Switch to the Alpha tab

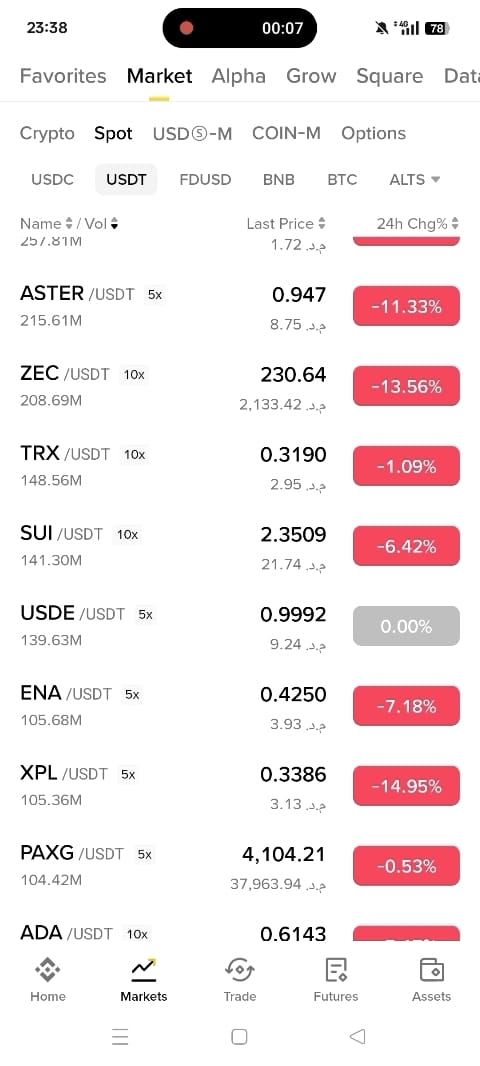pyautogui.click(x=239, y=75)
